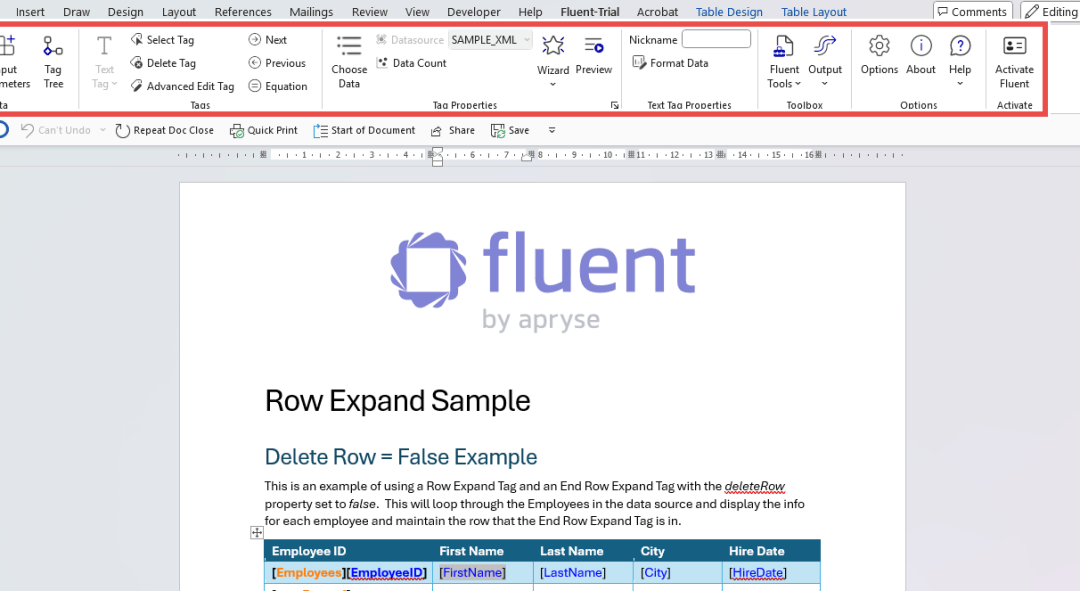This screenshot has width=1080, height=591.
Task: Click the Hire Date column header
Action: 756,551
